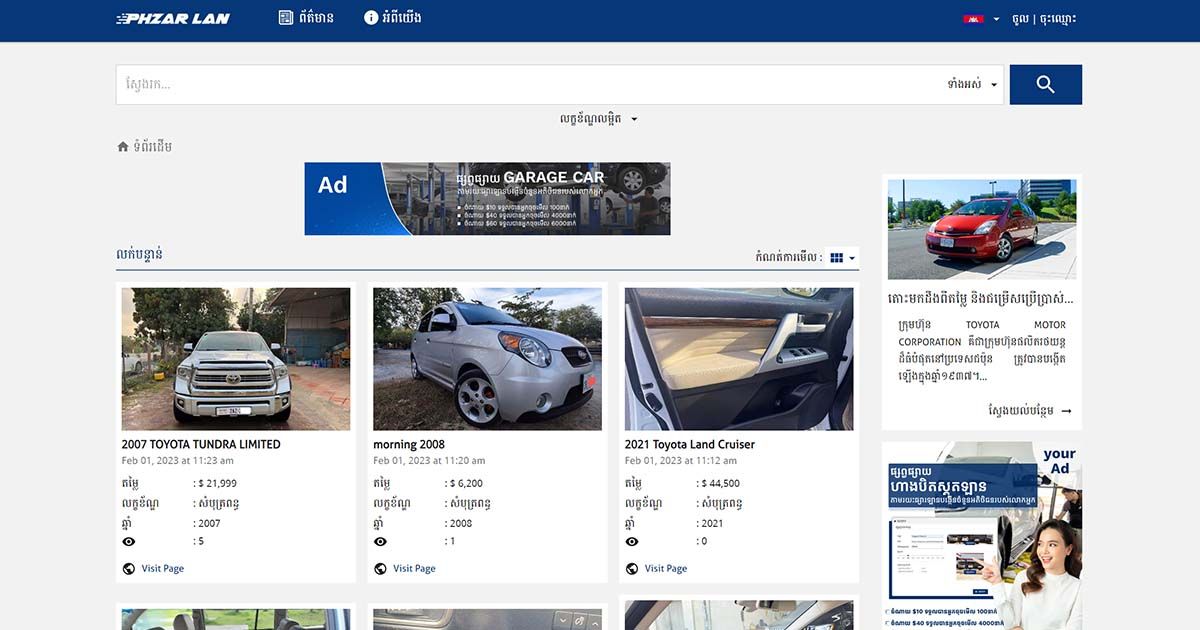Click the eye views icon on Land Cruiser card
The image size is (1200, 630).
pos(632,541)
